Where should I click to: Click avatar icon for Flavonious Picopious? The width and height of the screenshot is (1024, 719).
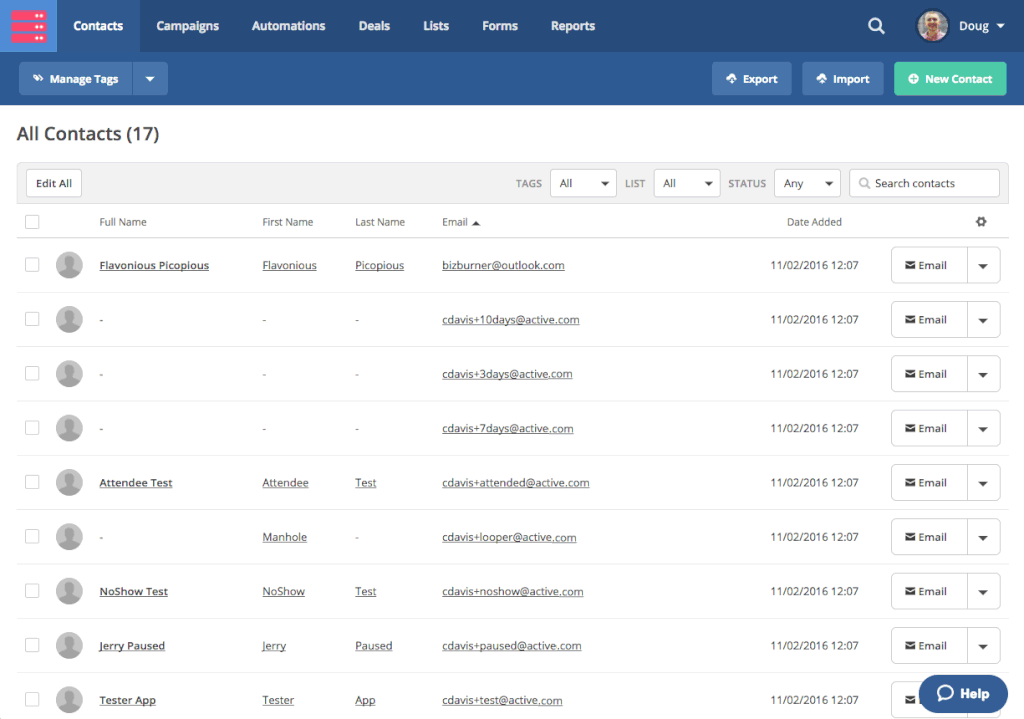click(69, 265)
